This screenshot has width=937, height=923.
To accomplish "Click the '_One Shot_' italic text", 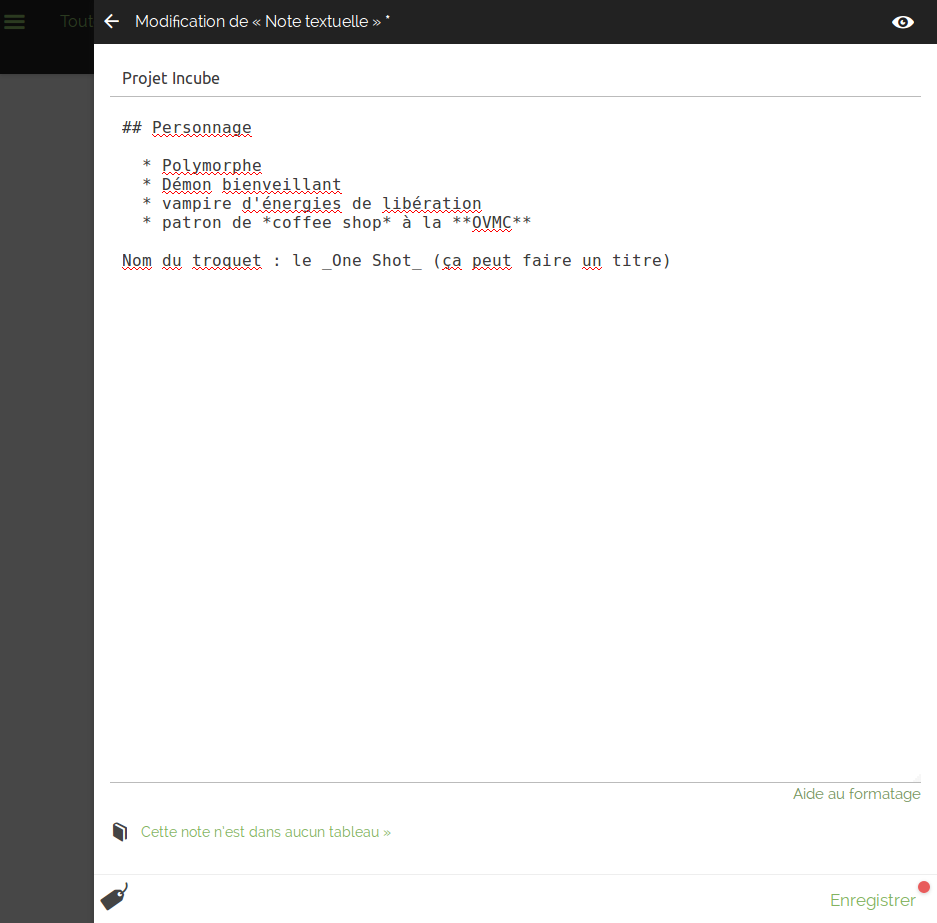I will pos(372,261).
